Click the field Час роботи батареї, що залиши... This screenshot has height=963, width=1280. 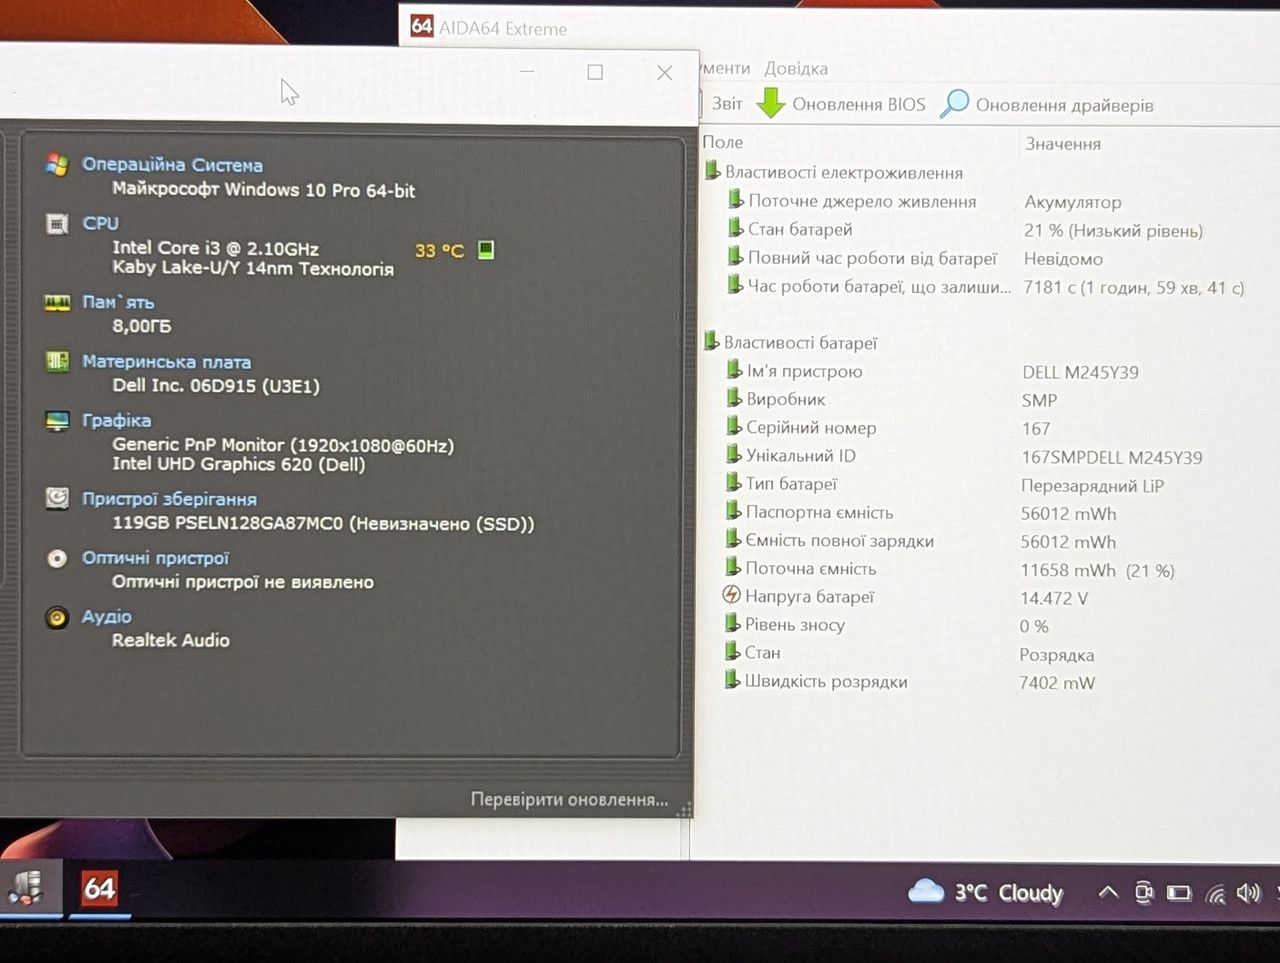pyautogui.click(x=879, y=286)
